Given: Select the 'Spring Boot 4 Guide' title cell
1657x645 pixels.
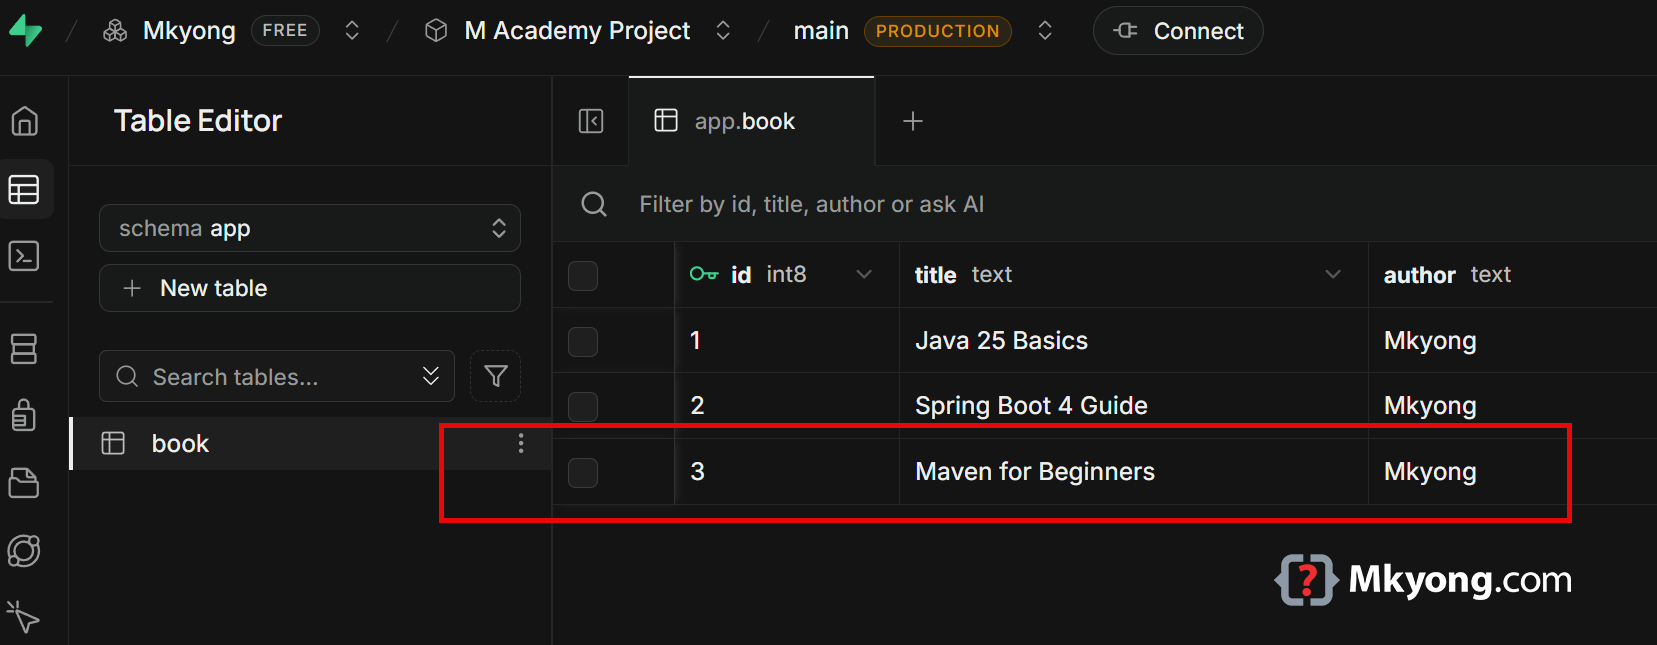Looking at the screenshot, I should coord(1134,406).
